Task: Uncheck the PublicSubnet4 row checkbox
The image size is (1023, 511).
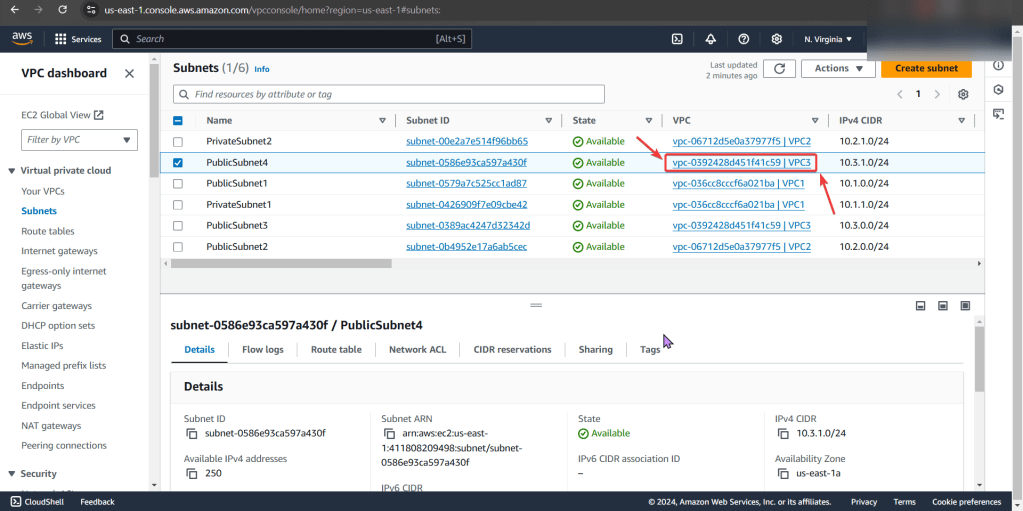Action: coord(178,162)
